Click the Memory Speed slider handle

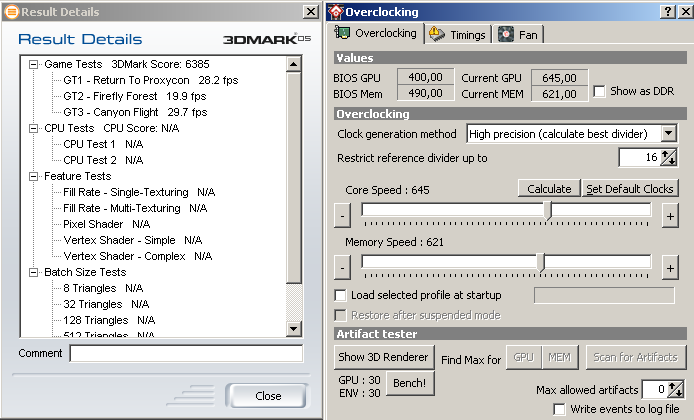(541, 262)
